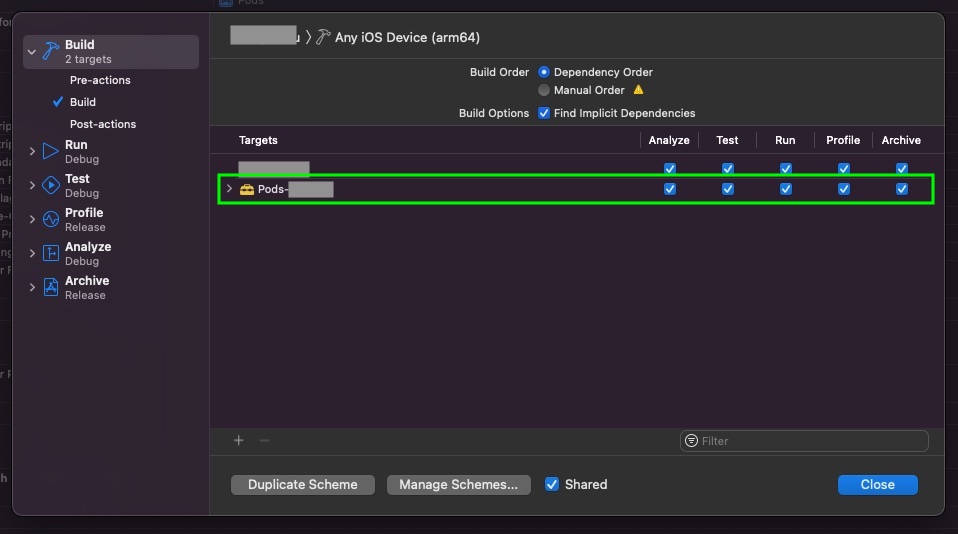The image size is (958, 534).
Task: Click the Manual Order warning icon
Action: coord(639,90)
